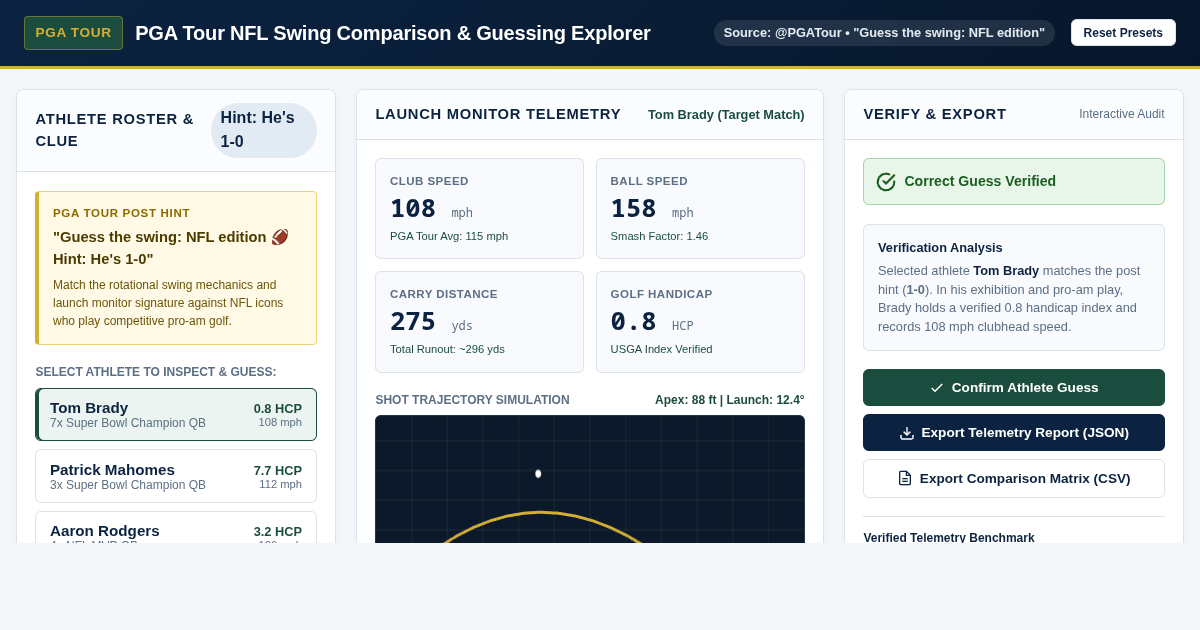Click the 'SELECT ATHLETE TO INSPECT & GUESS' label
This screenshot has height=630, width=1200.
tap(156, 372)
